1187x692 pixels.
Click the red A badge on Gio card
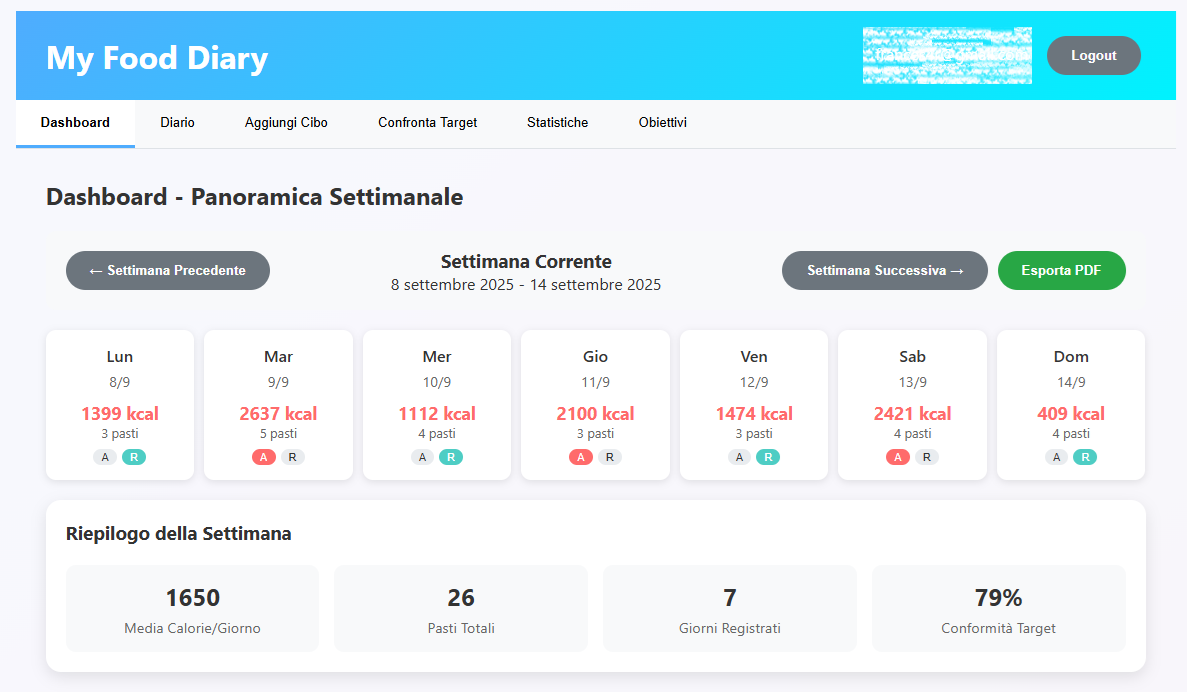[x=581, y=457]
